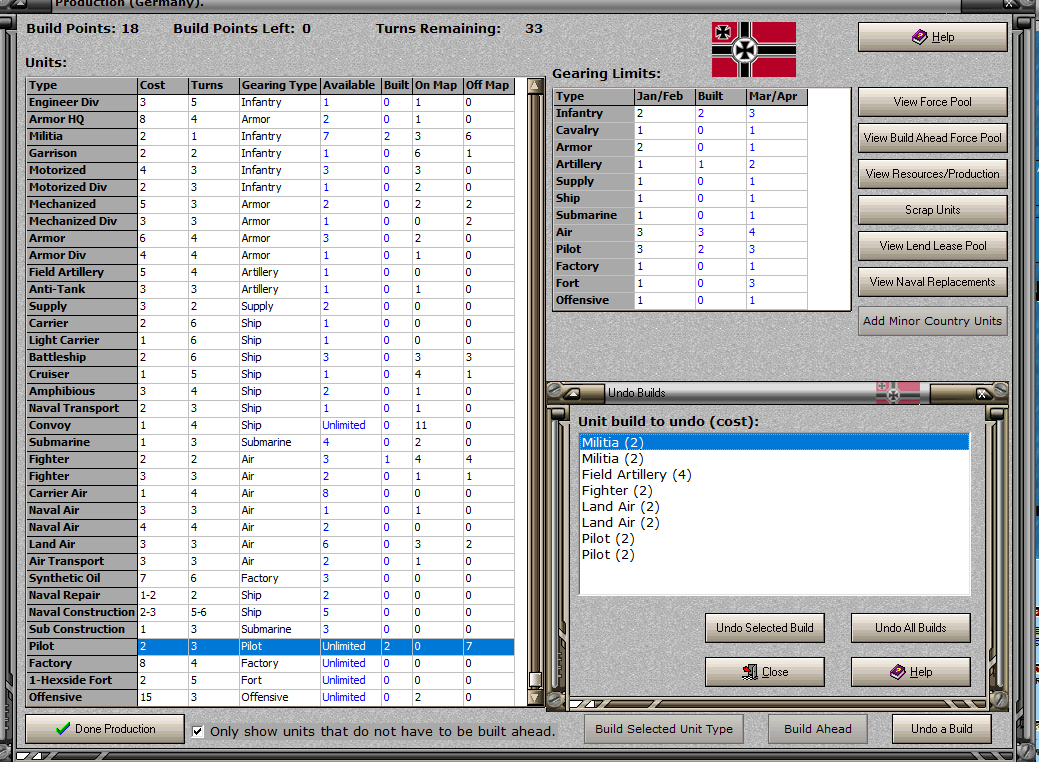Select the Naval Transport row
The height and width of the screenshot is (762, 1039).
point(270,408)
